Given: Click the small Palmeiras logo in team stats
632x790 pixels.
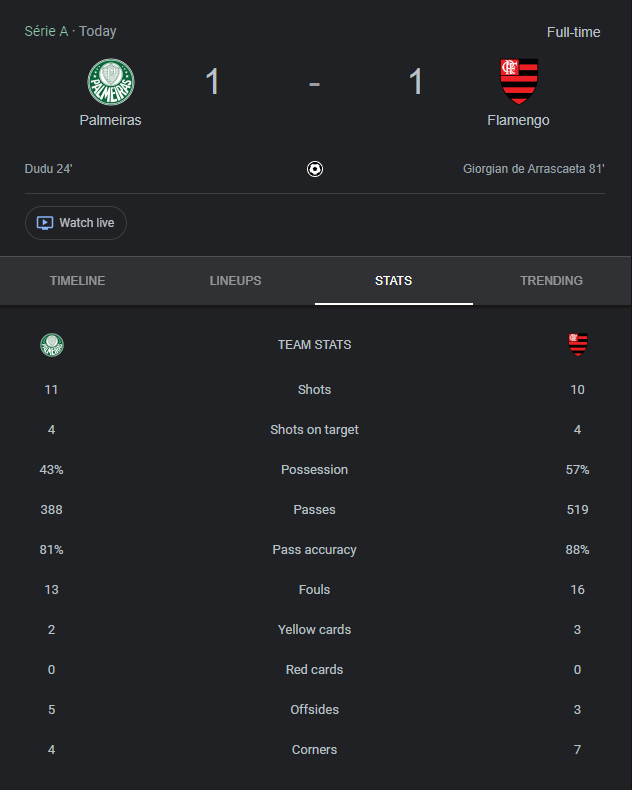Looking at the screenshot, I should 52,345.
